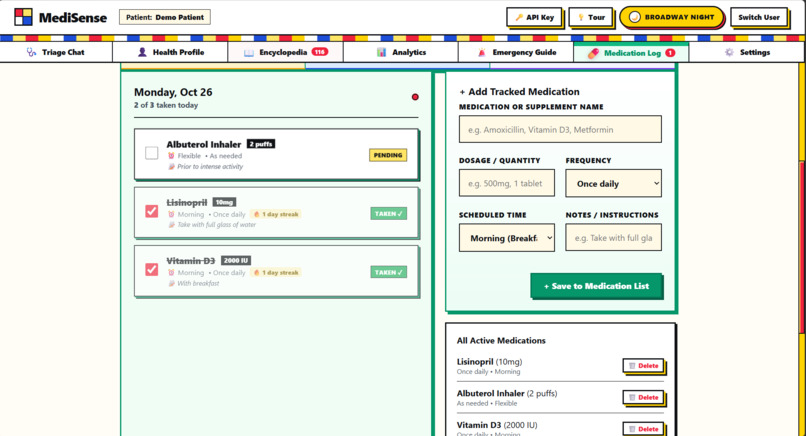Click the siren icon in Emergency Guide tab
The image size is (806, 436).
[x=482, y=52]
